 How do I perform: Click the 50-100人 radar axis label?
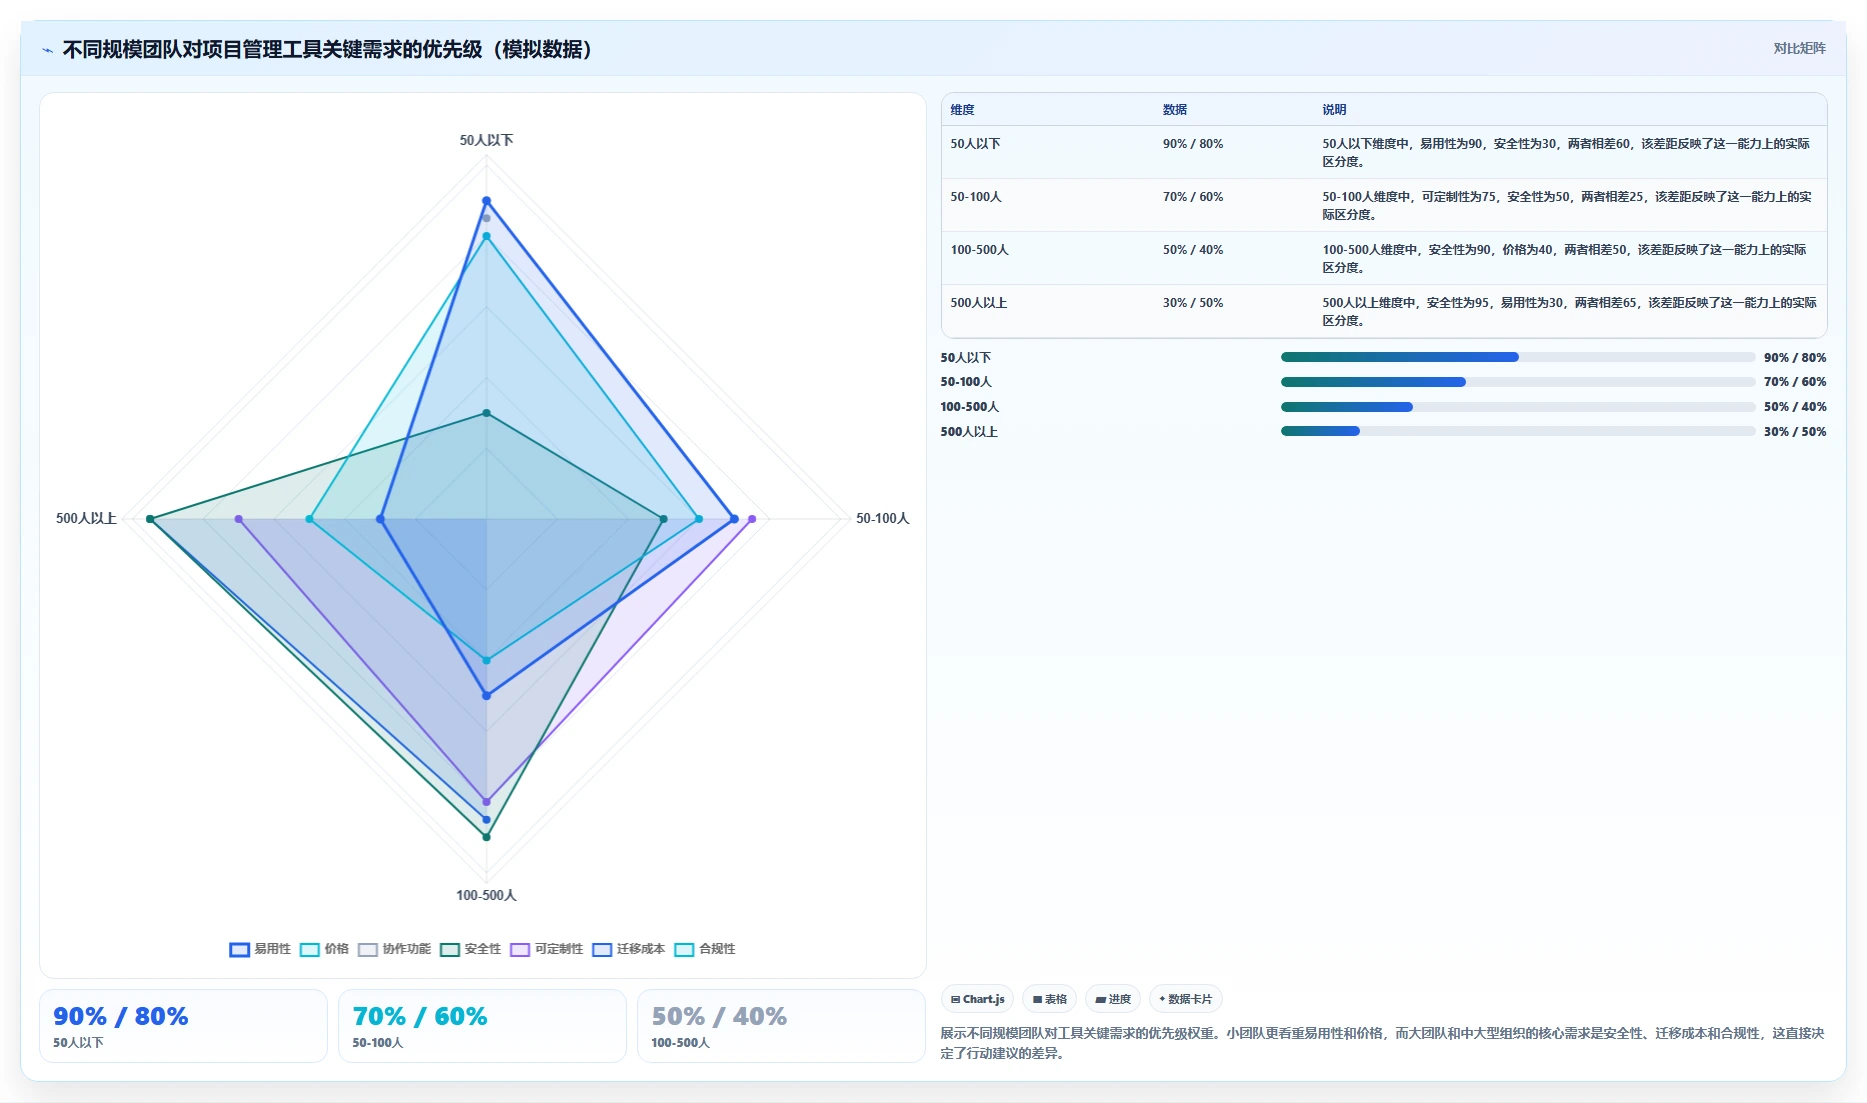coord(882,518)
